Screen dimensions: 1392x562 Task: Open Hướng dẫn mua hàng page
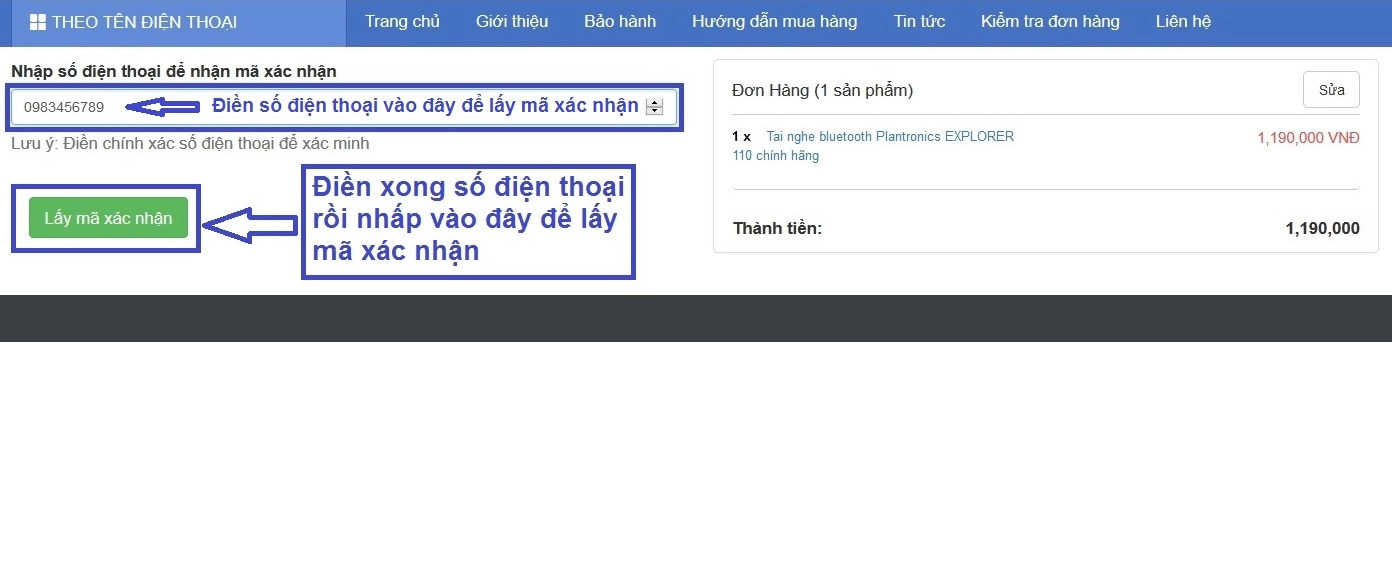774,22
